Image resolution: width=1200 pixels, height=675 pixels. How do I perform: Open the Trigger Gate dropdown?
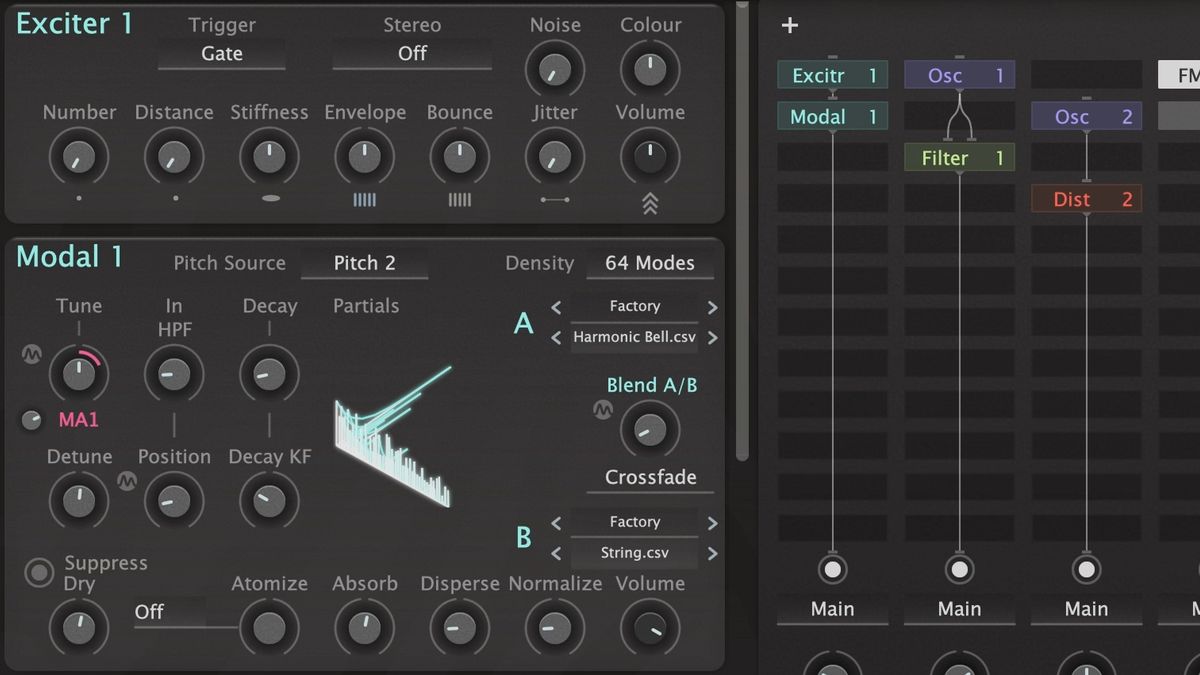tap(222, 54)
